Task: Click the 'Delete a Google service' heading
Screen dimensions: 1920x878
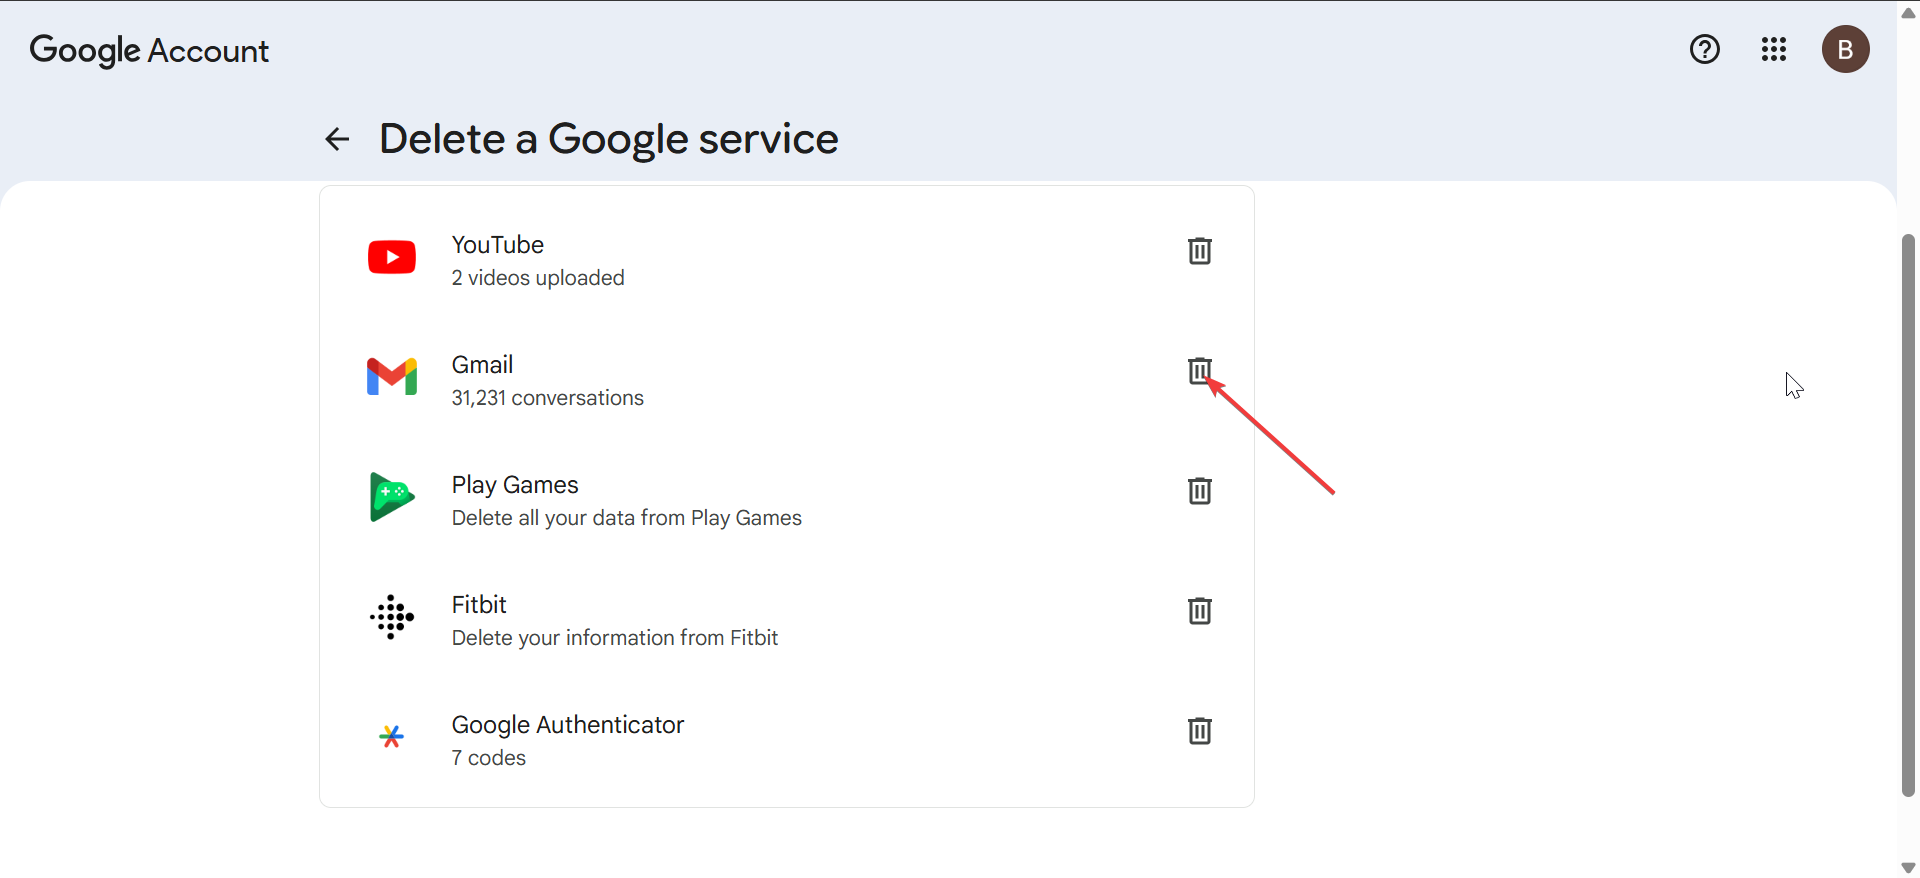Action: tap(609, 139)
